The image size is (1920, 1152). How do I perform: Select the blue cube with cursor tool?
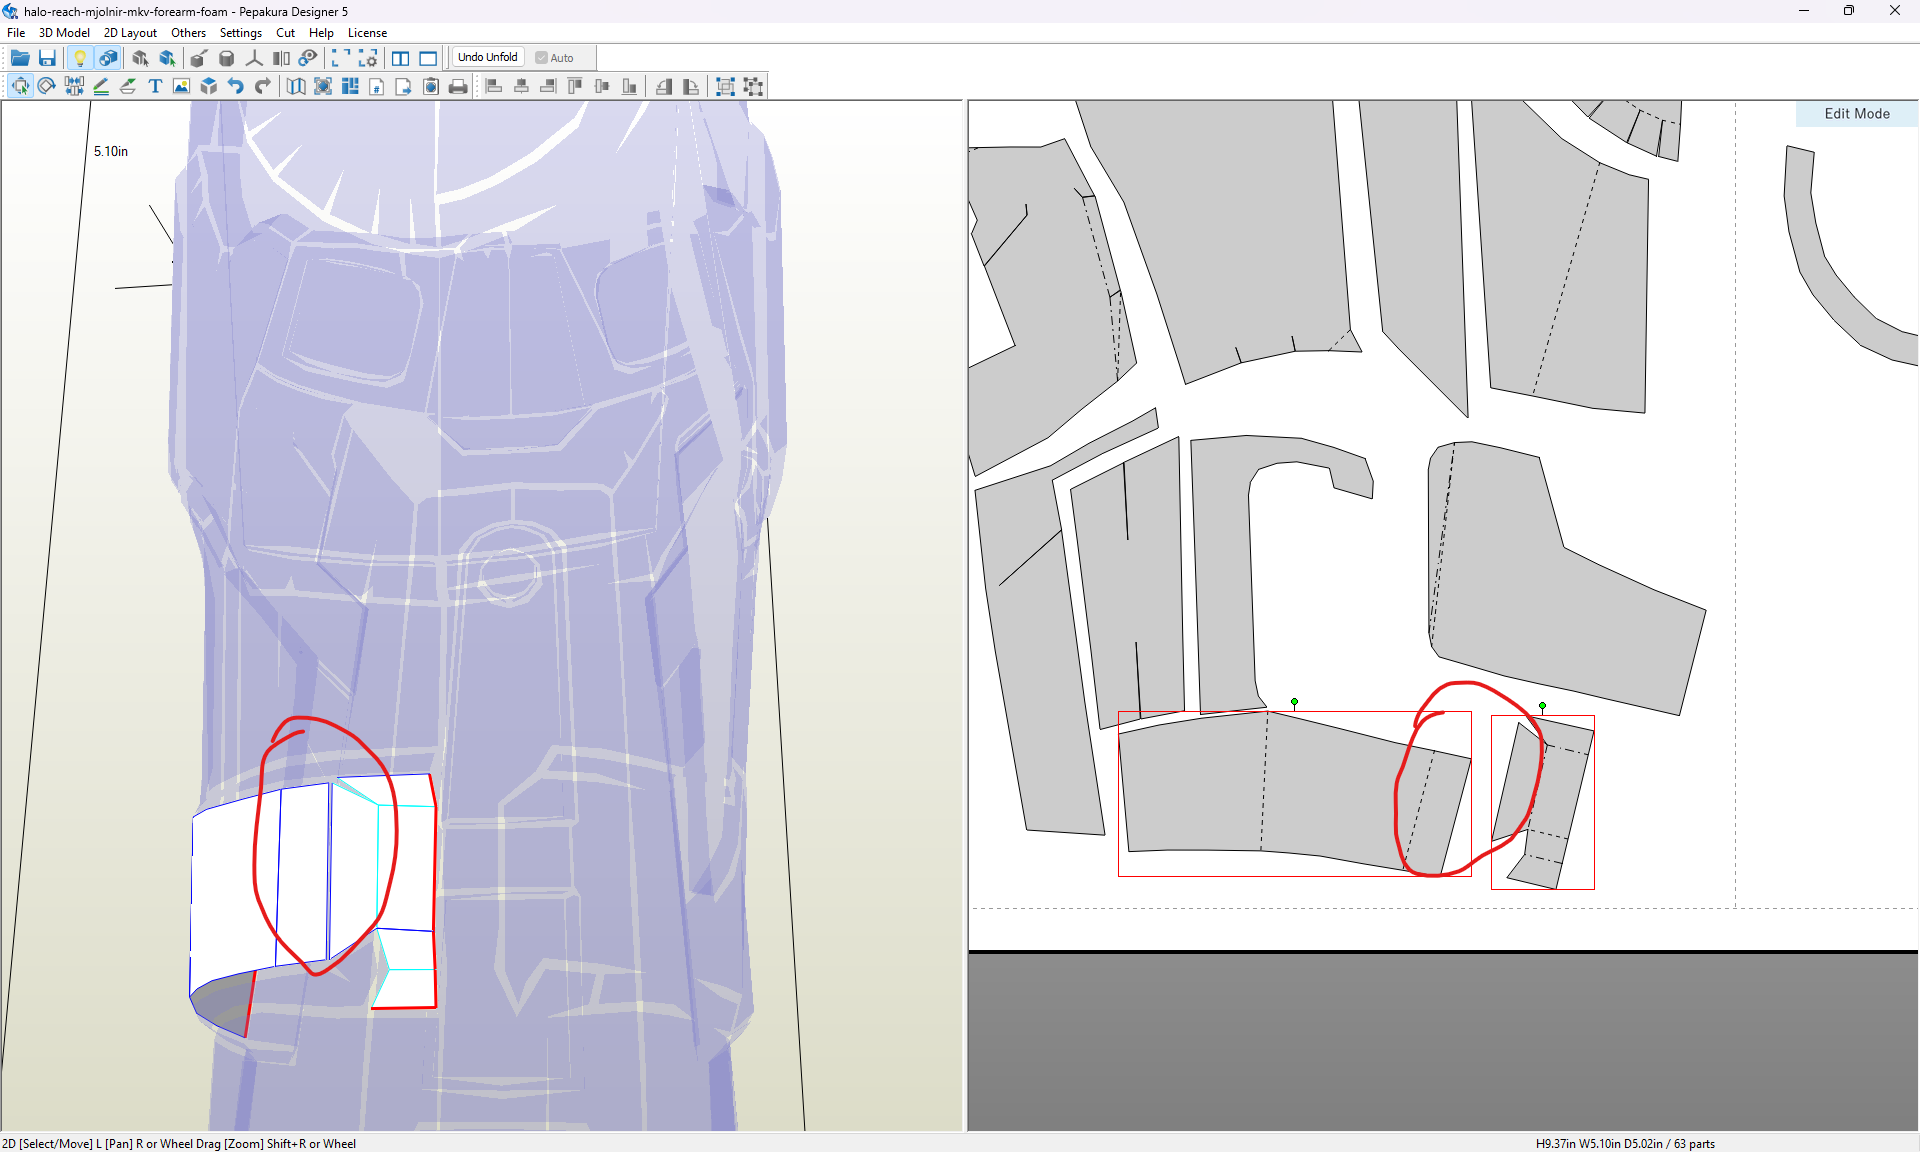[167, 58]
